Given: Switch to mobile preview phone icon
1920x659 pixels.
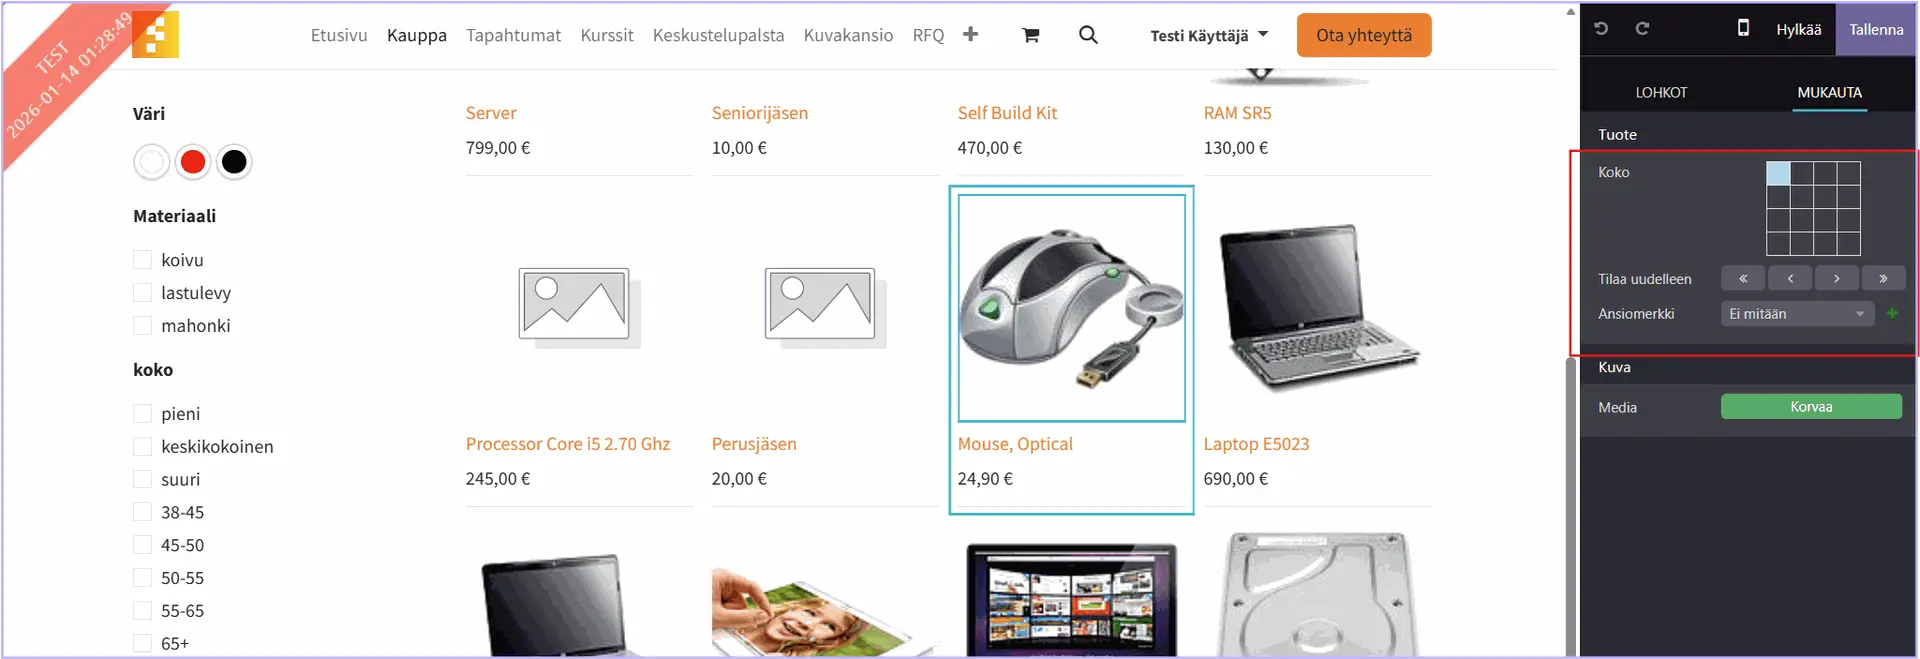Looking at the screenshot, I should pyautogui.click(x=1743, y=28).
